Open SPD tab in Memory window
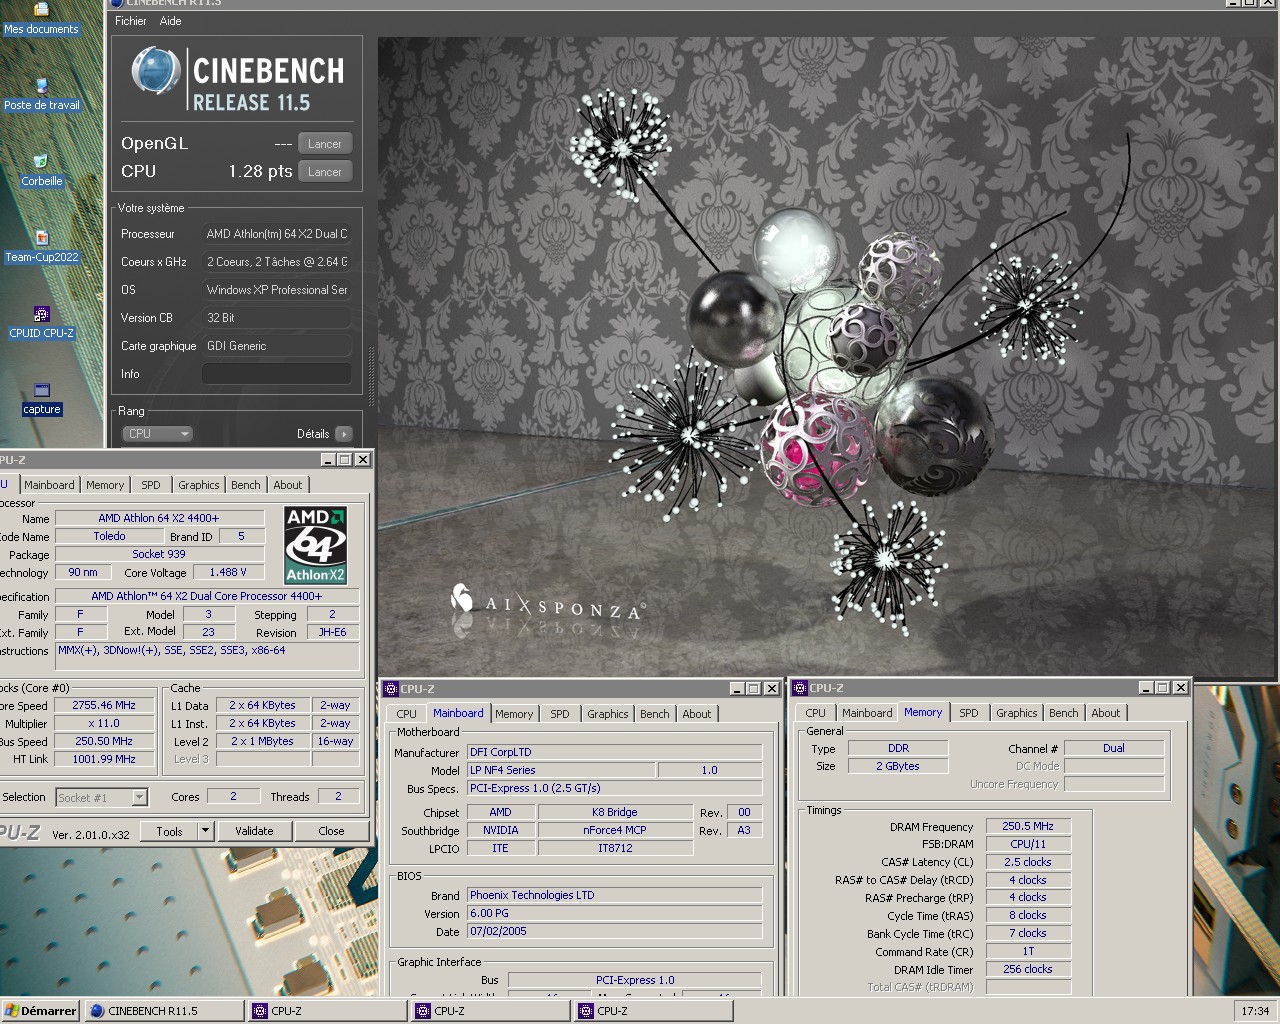Screen dimensions: 1280x1024 [969, 713]
